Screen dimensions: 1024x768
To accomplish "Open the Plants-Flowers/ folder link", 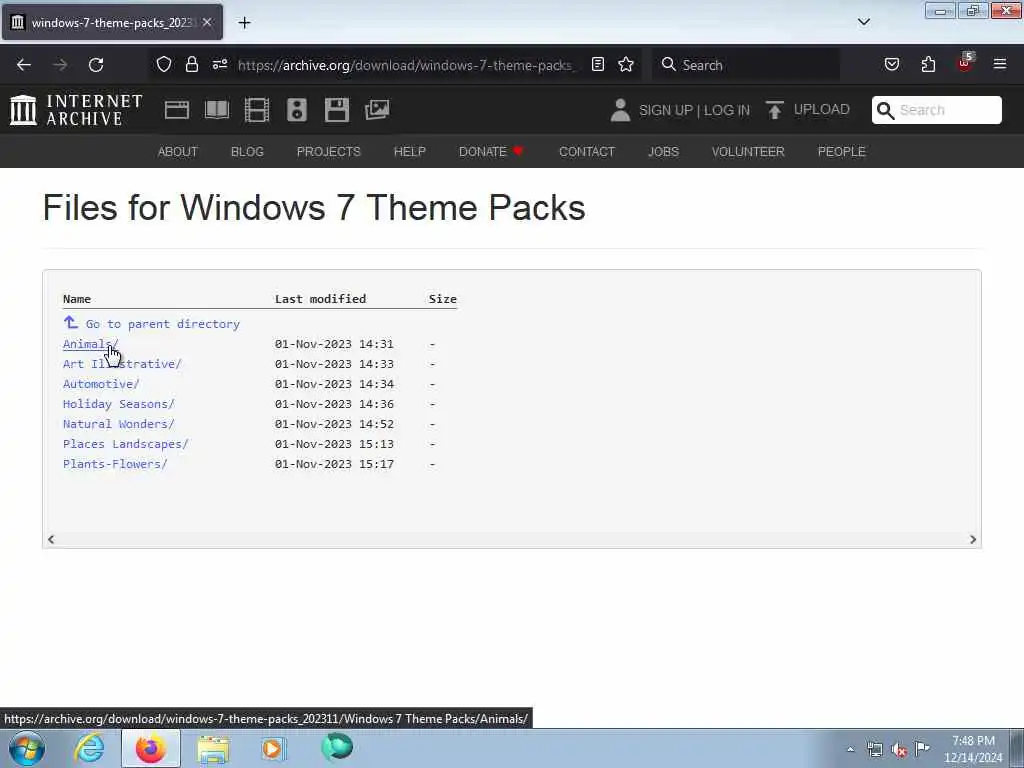I will pos(115,464).
